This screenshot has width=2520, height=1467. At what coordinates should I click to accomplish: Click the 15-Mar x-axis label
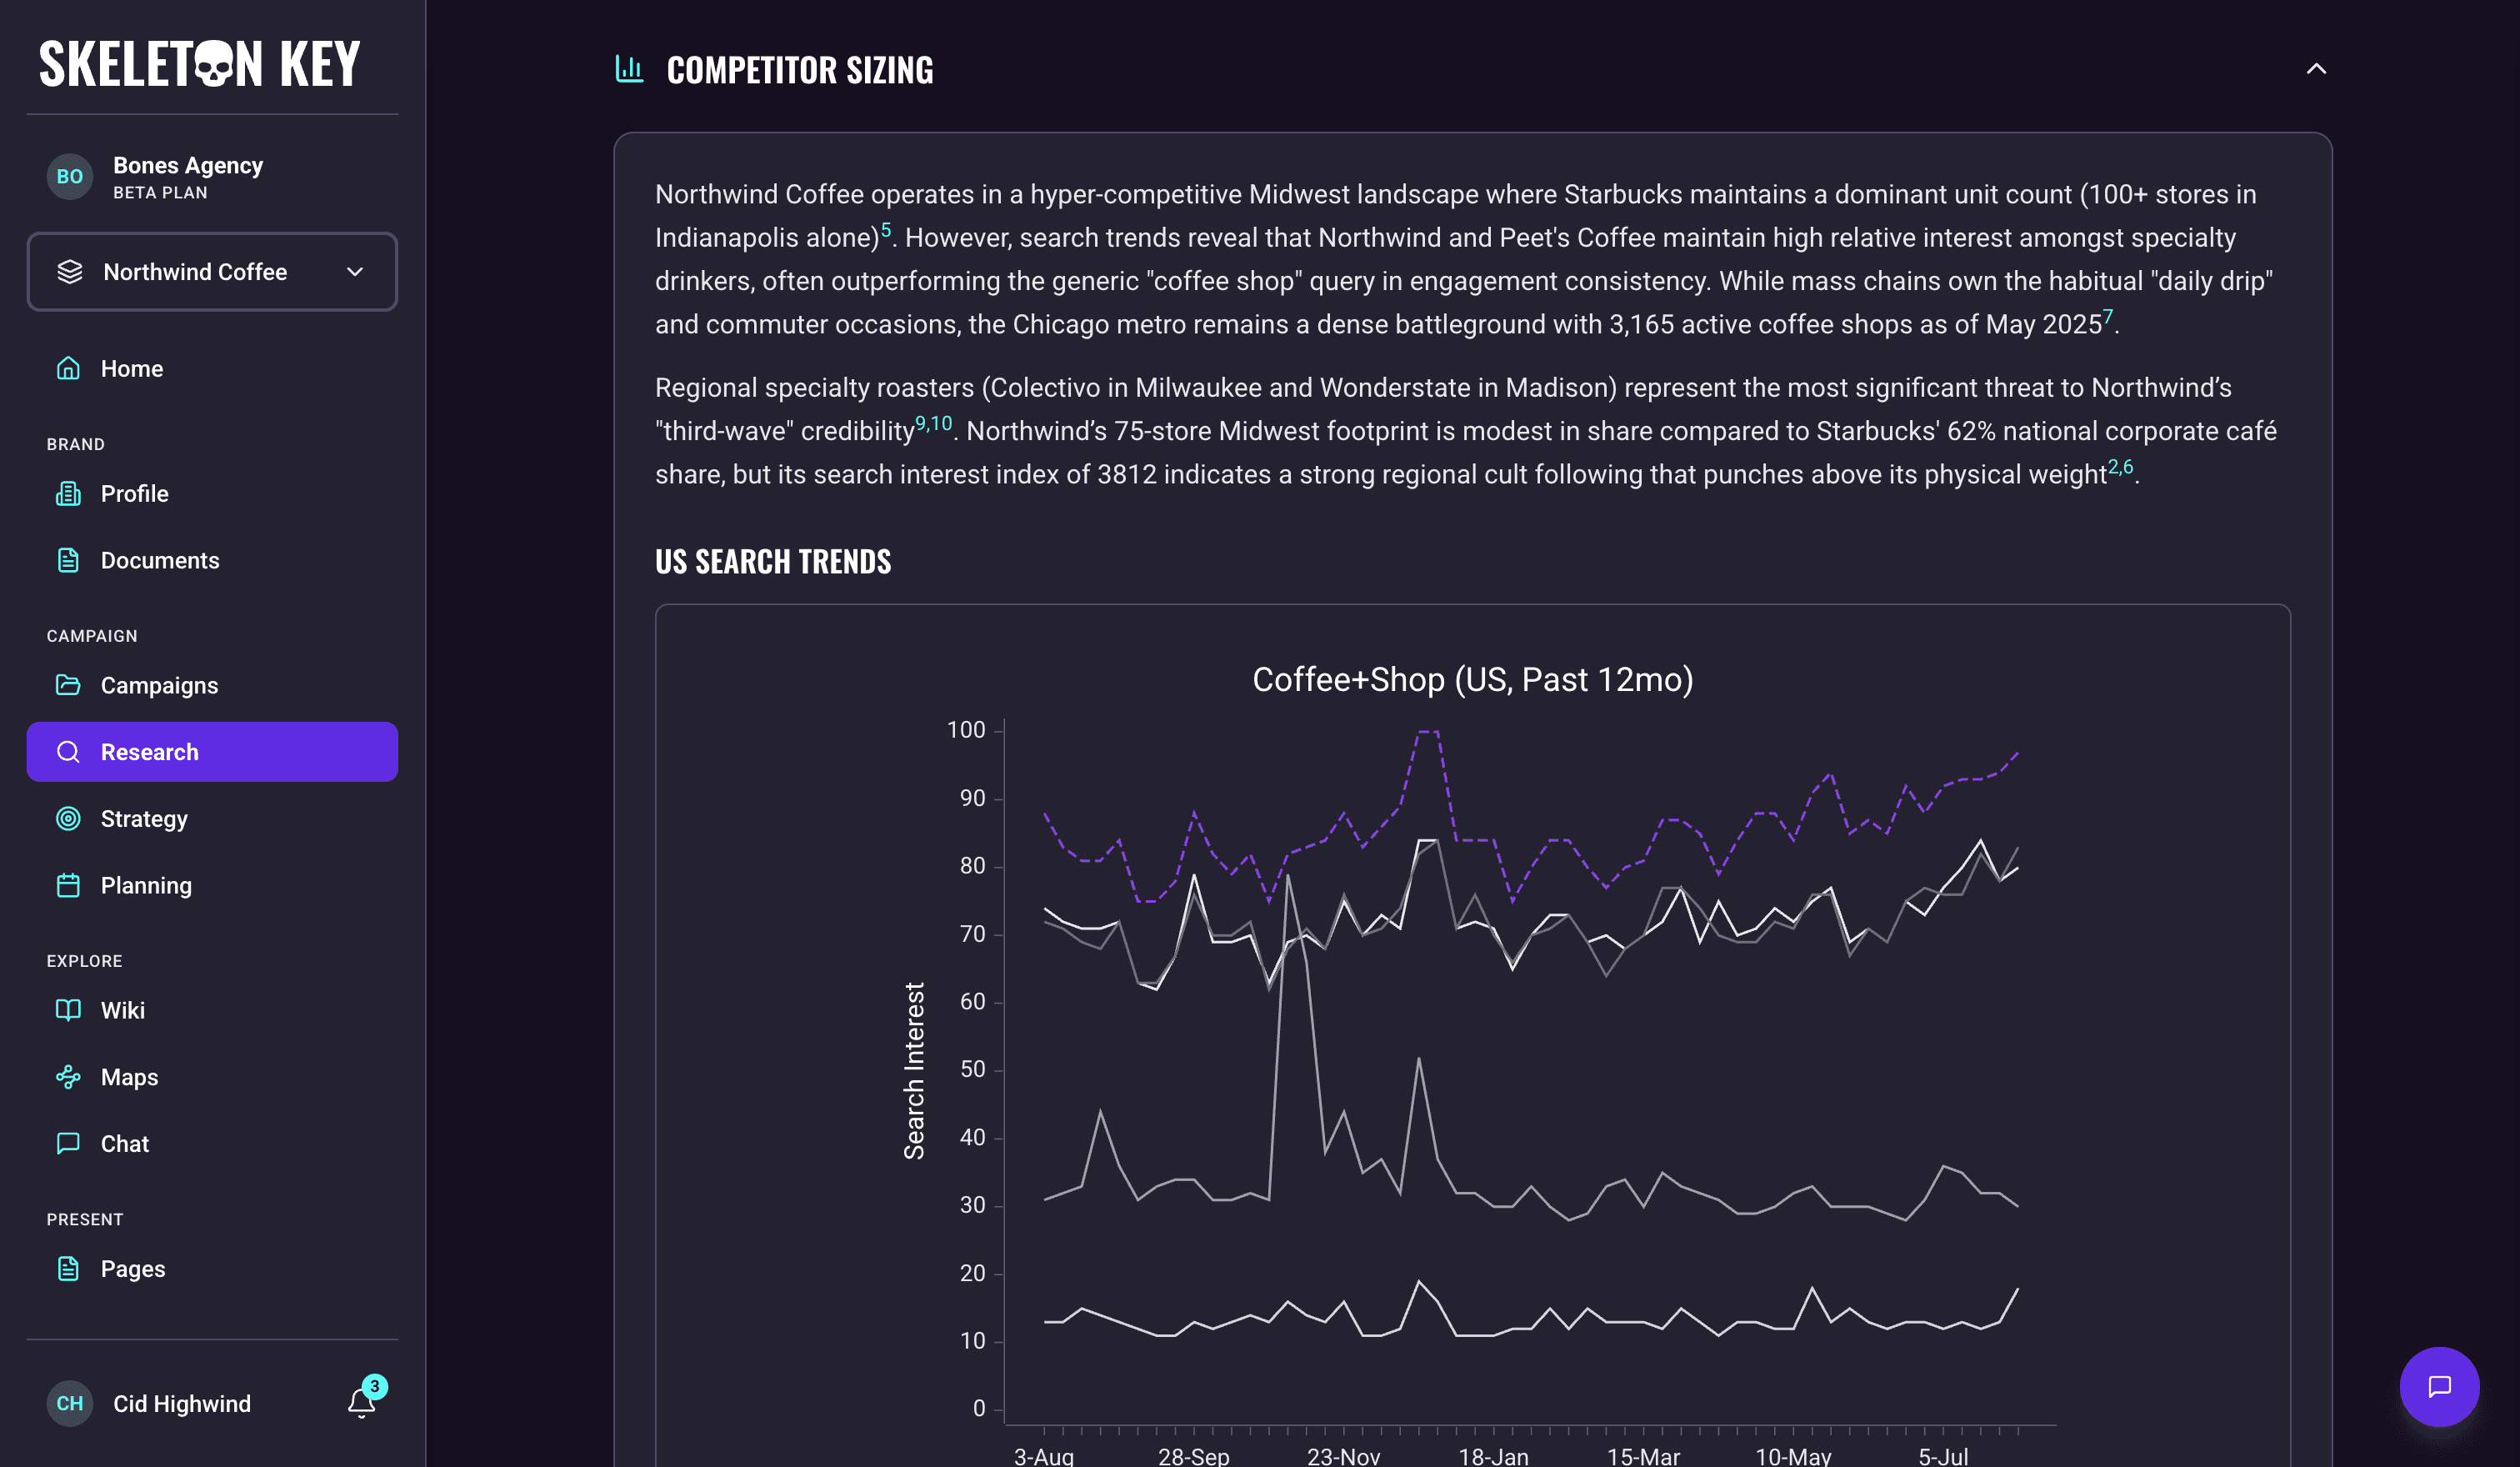pyautogui.click(x=1643, y=1456)
